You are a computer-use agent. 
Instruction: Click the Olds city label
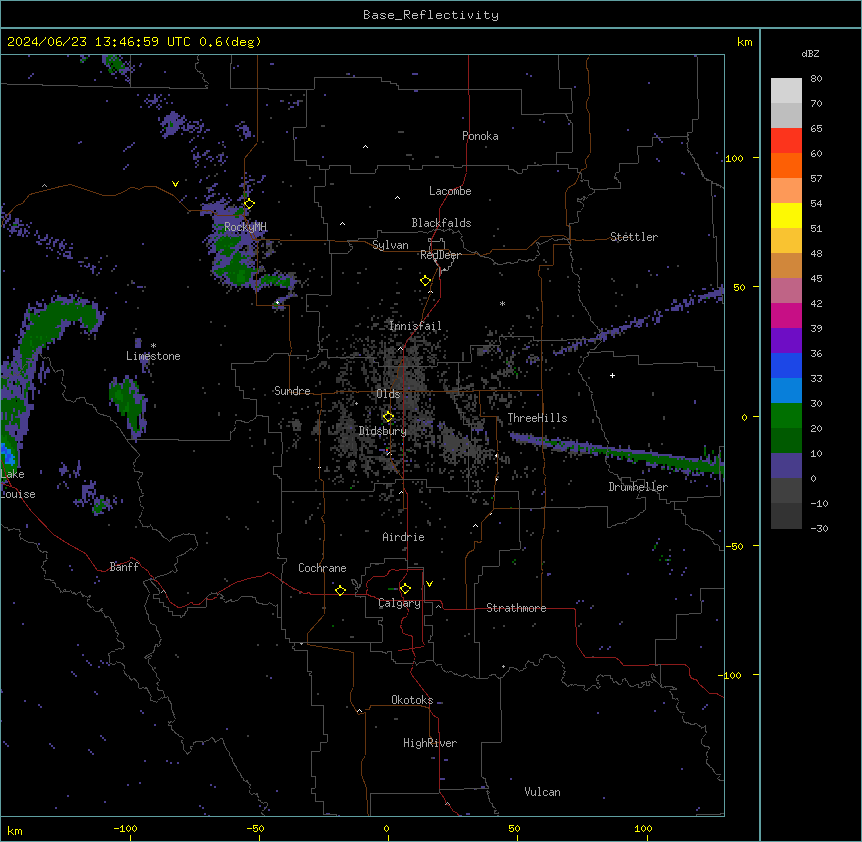388,394
